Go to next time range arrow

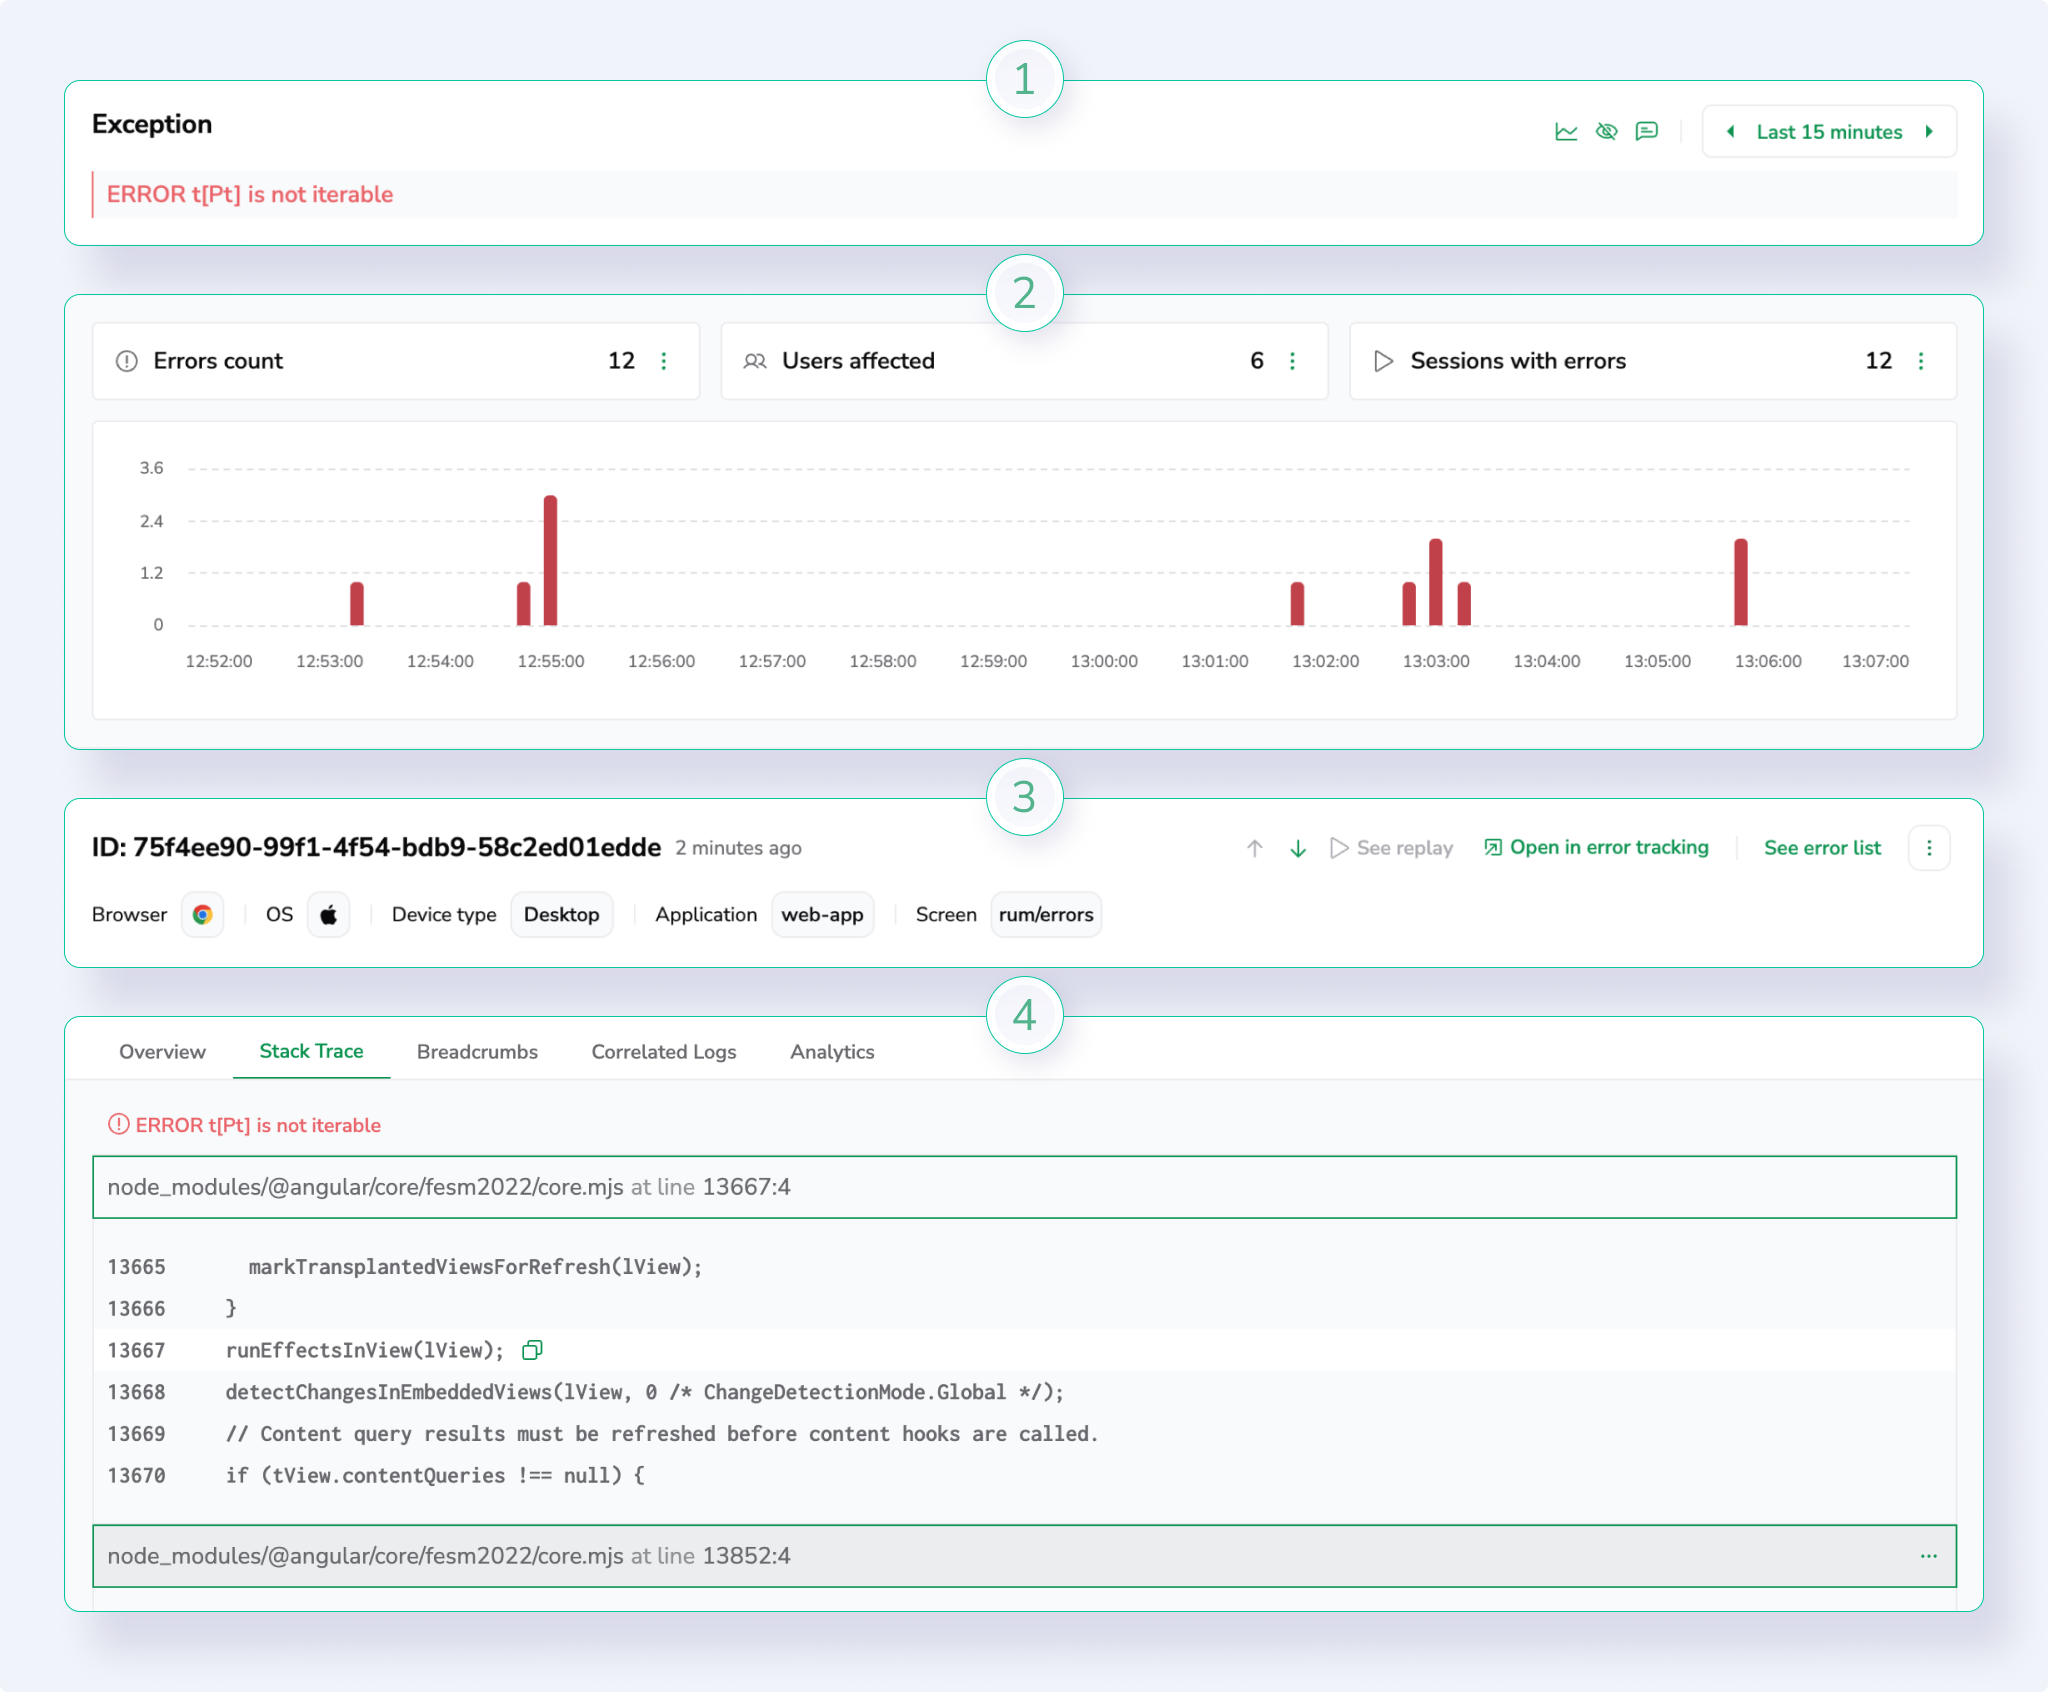tap(1929, 132)
